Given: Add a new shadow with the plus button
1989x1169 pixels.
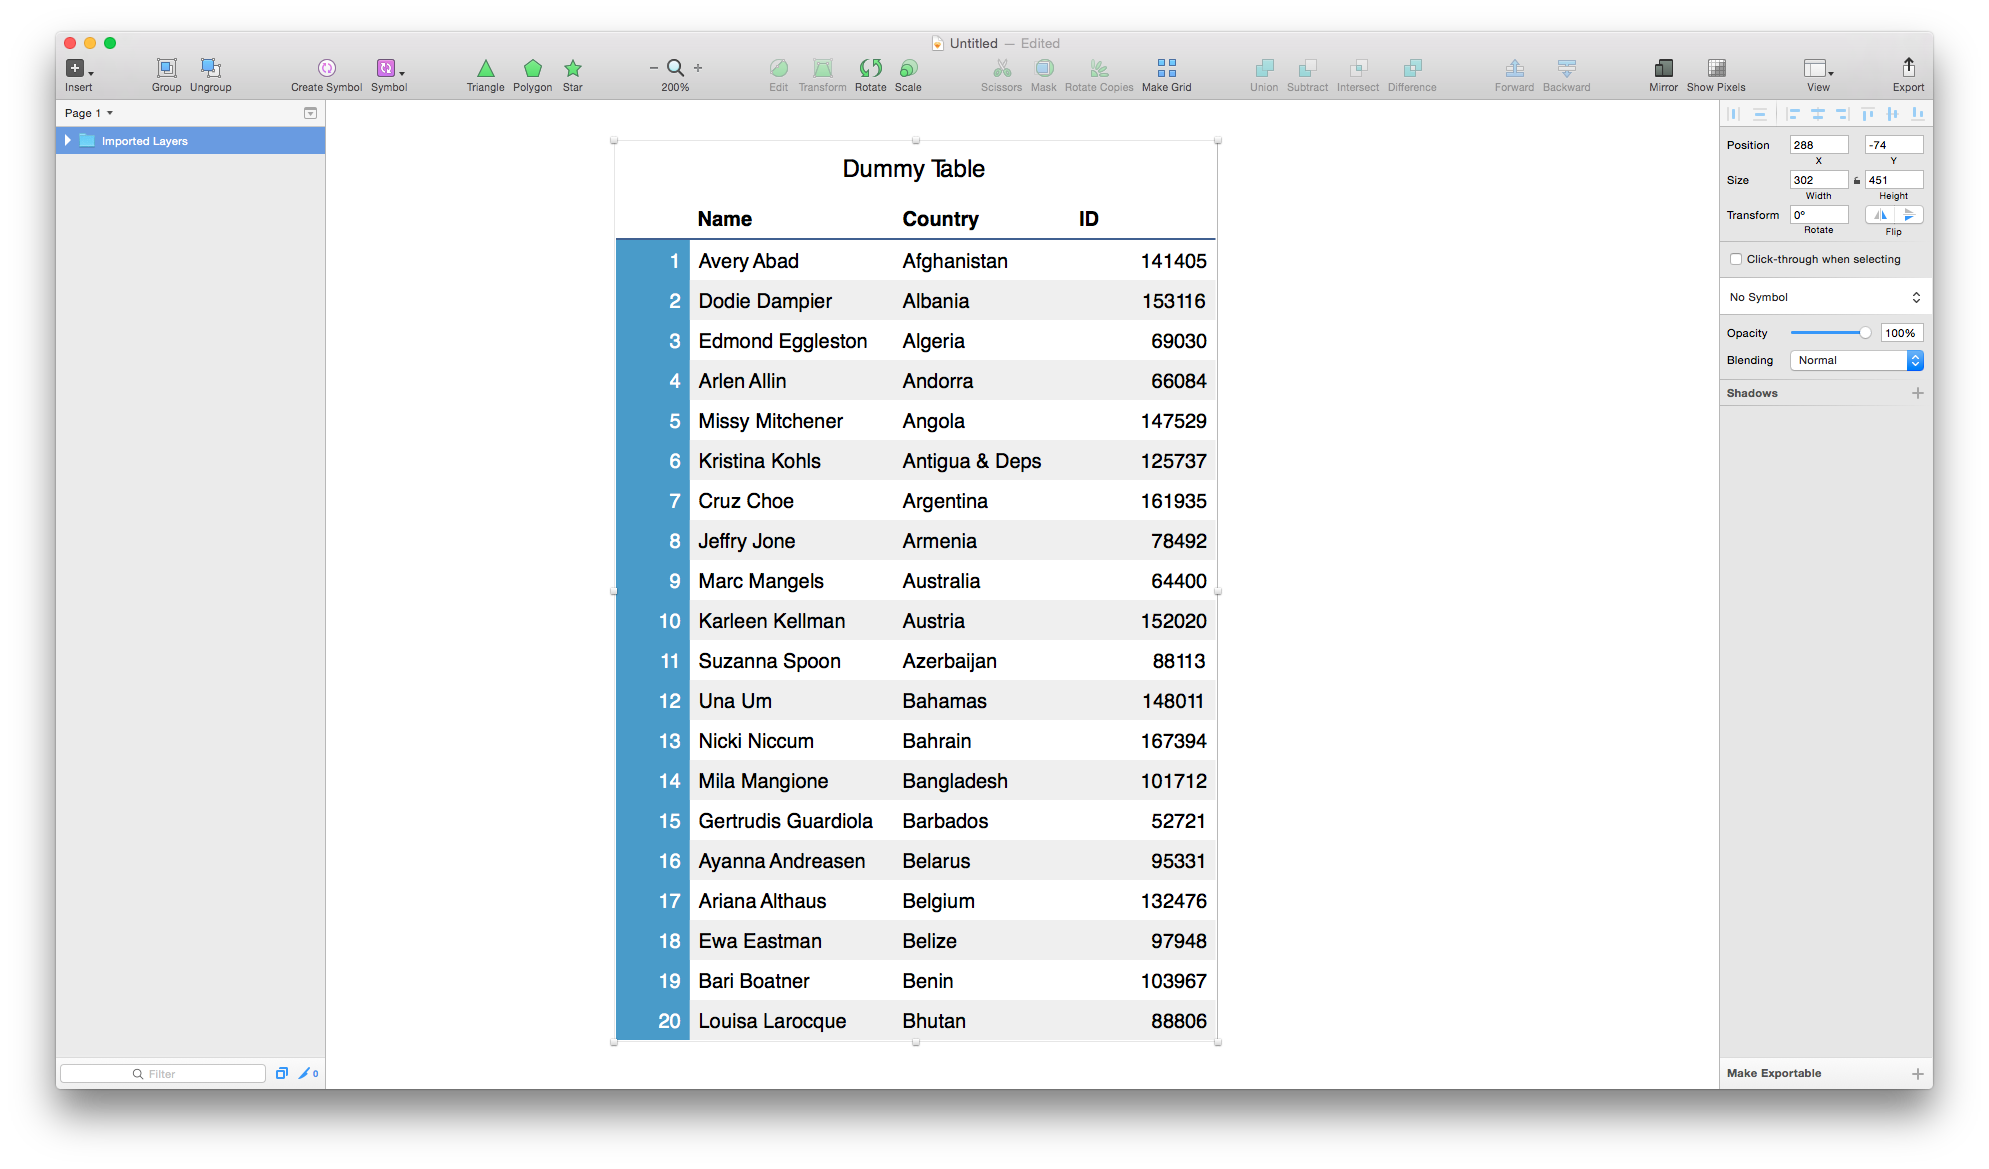Looking at the screenshot, I should click(1917, 394).
